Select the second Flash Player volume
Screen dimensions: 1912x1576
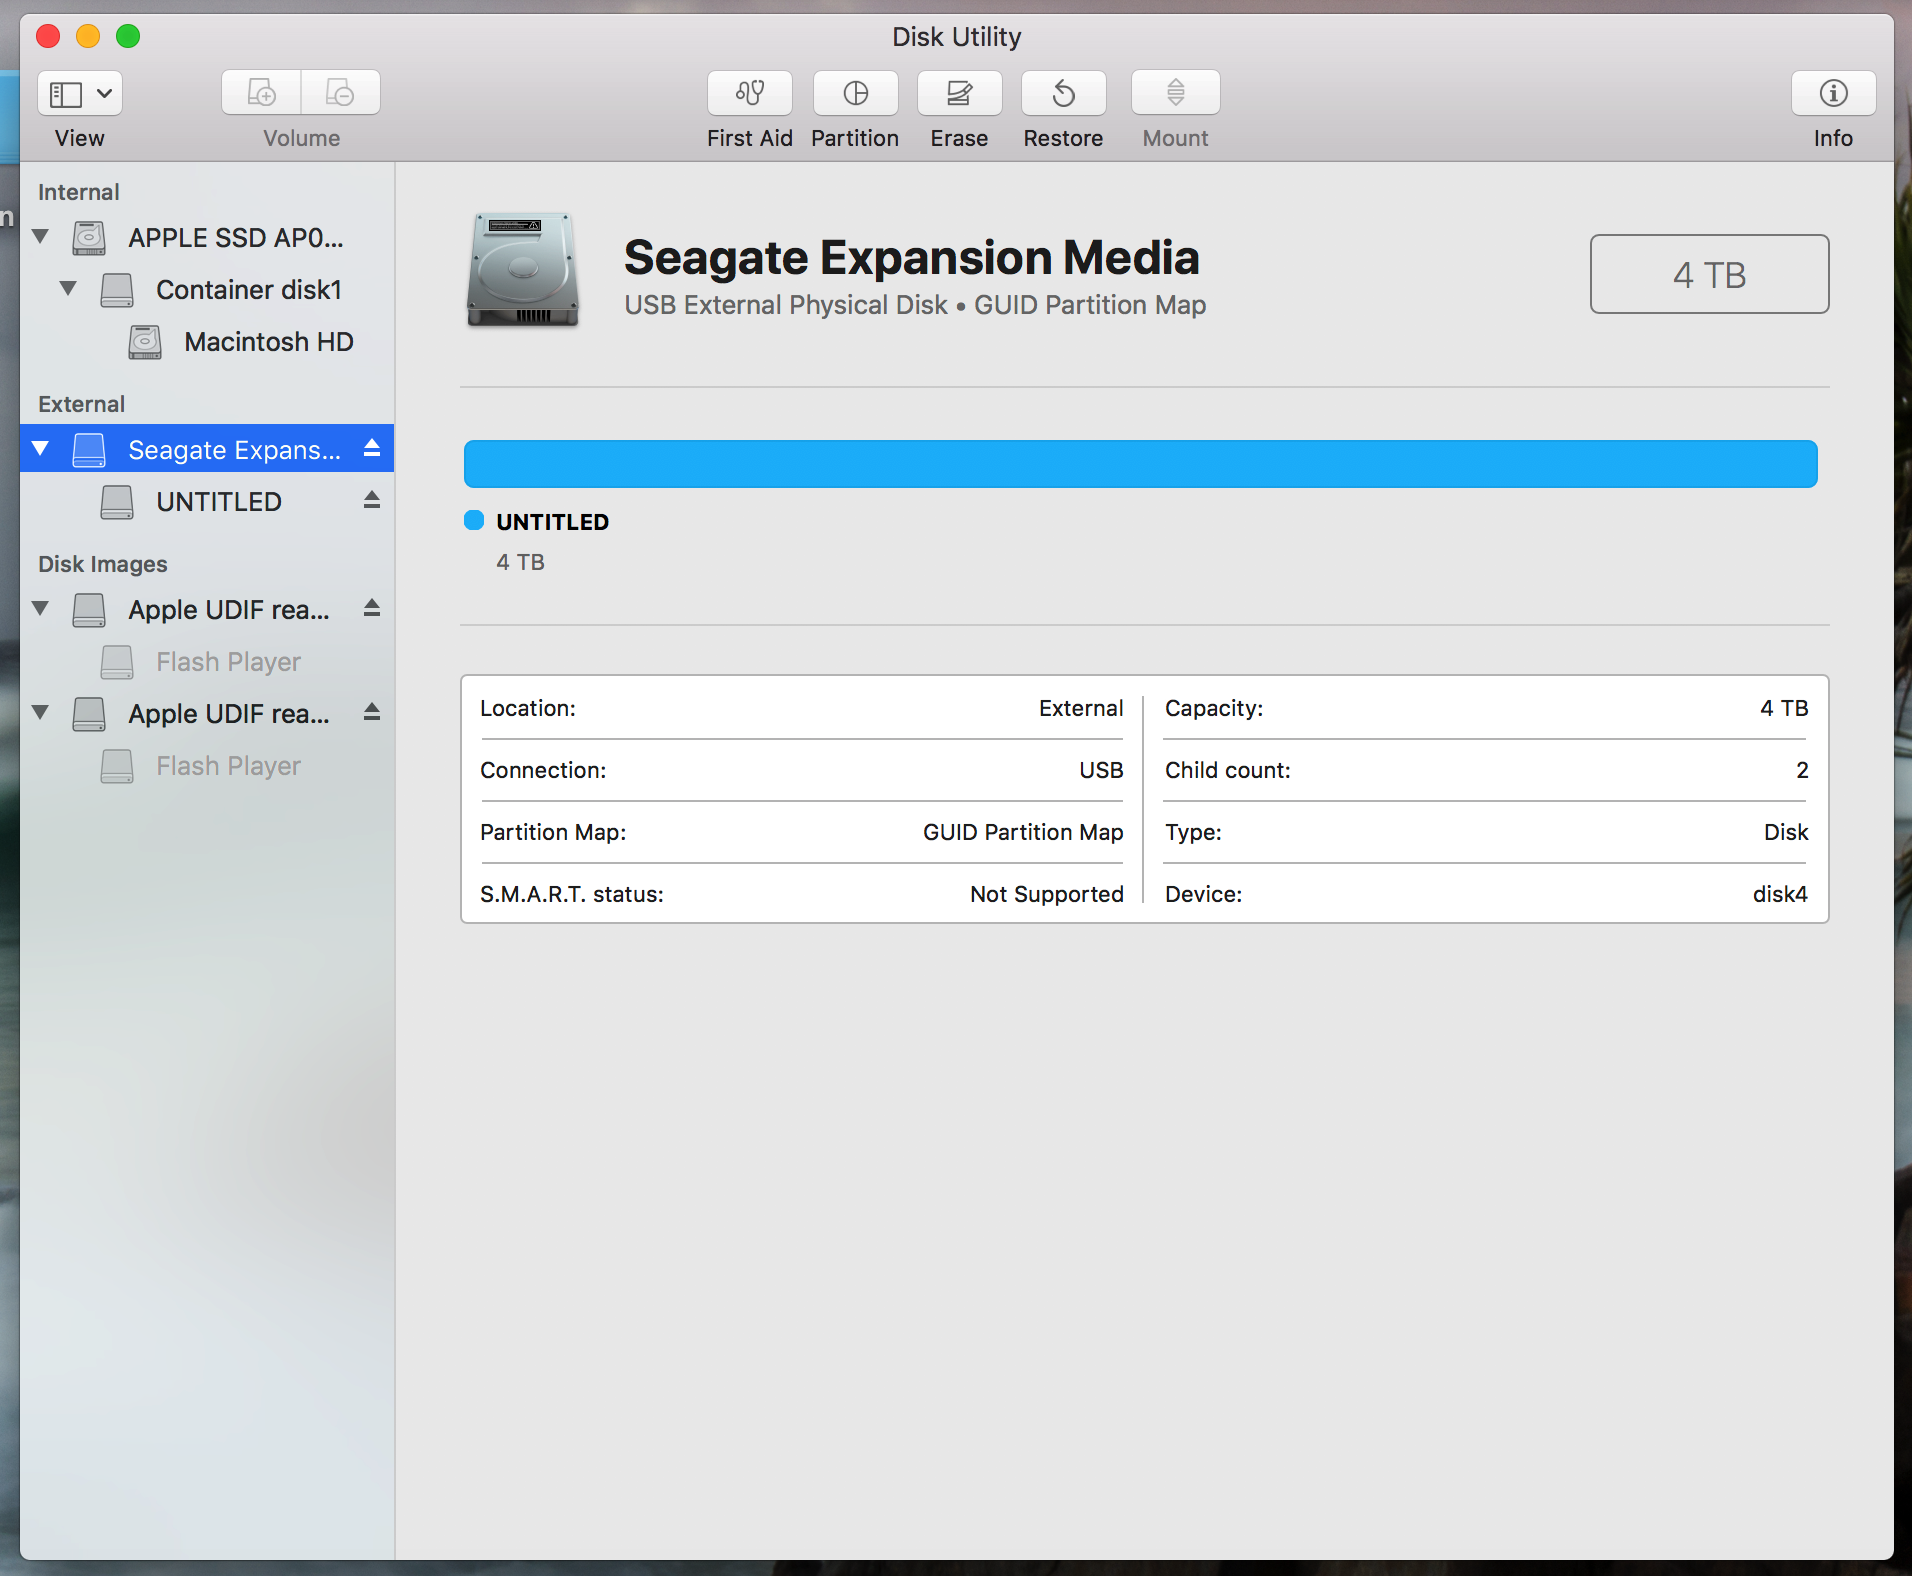[x=207, y=766]
